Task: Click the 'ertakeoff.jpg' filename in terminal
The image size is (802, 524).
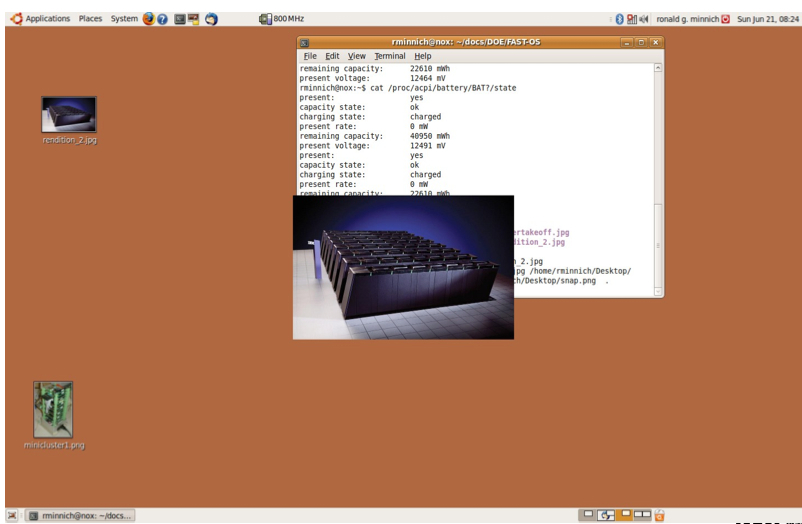Action: [542, 232]
